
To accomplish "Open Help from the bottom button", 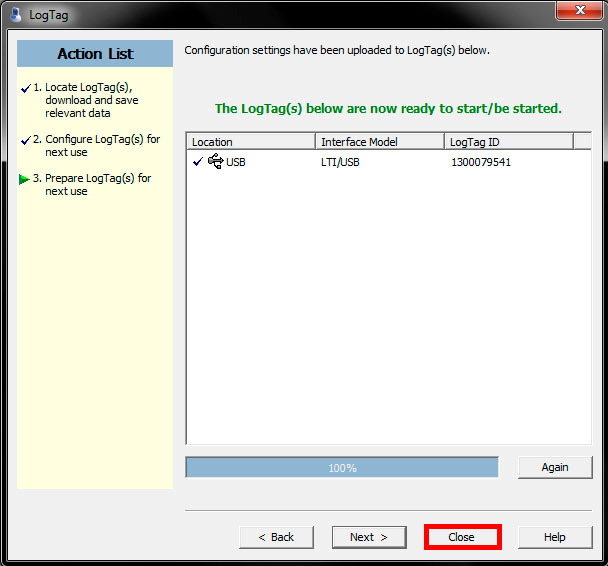I will point(555,537).
